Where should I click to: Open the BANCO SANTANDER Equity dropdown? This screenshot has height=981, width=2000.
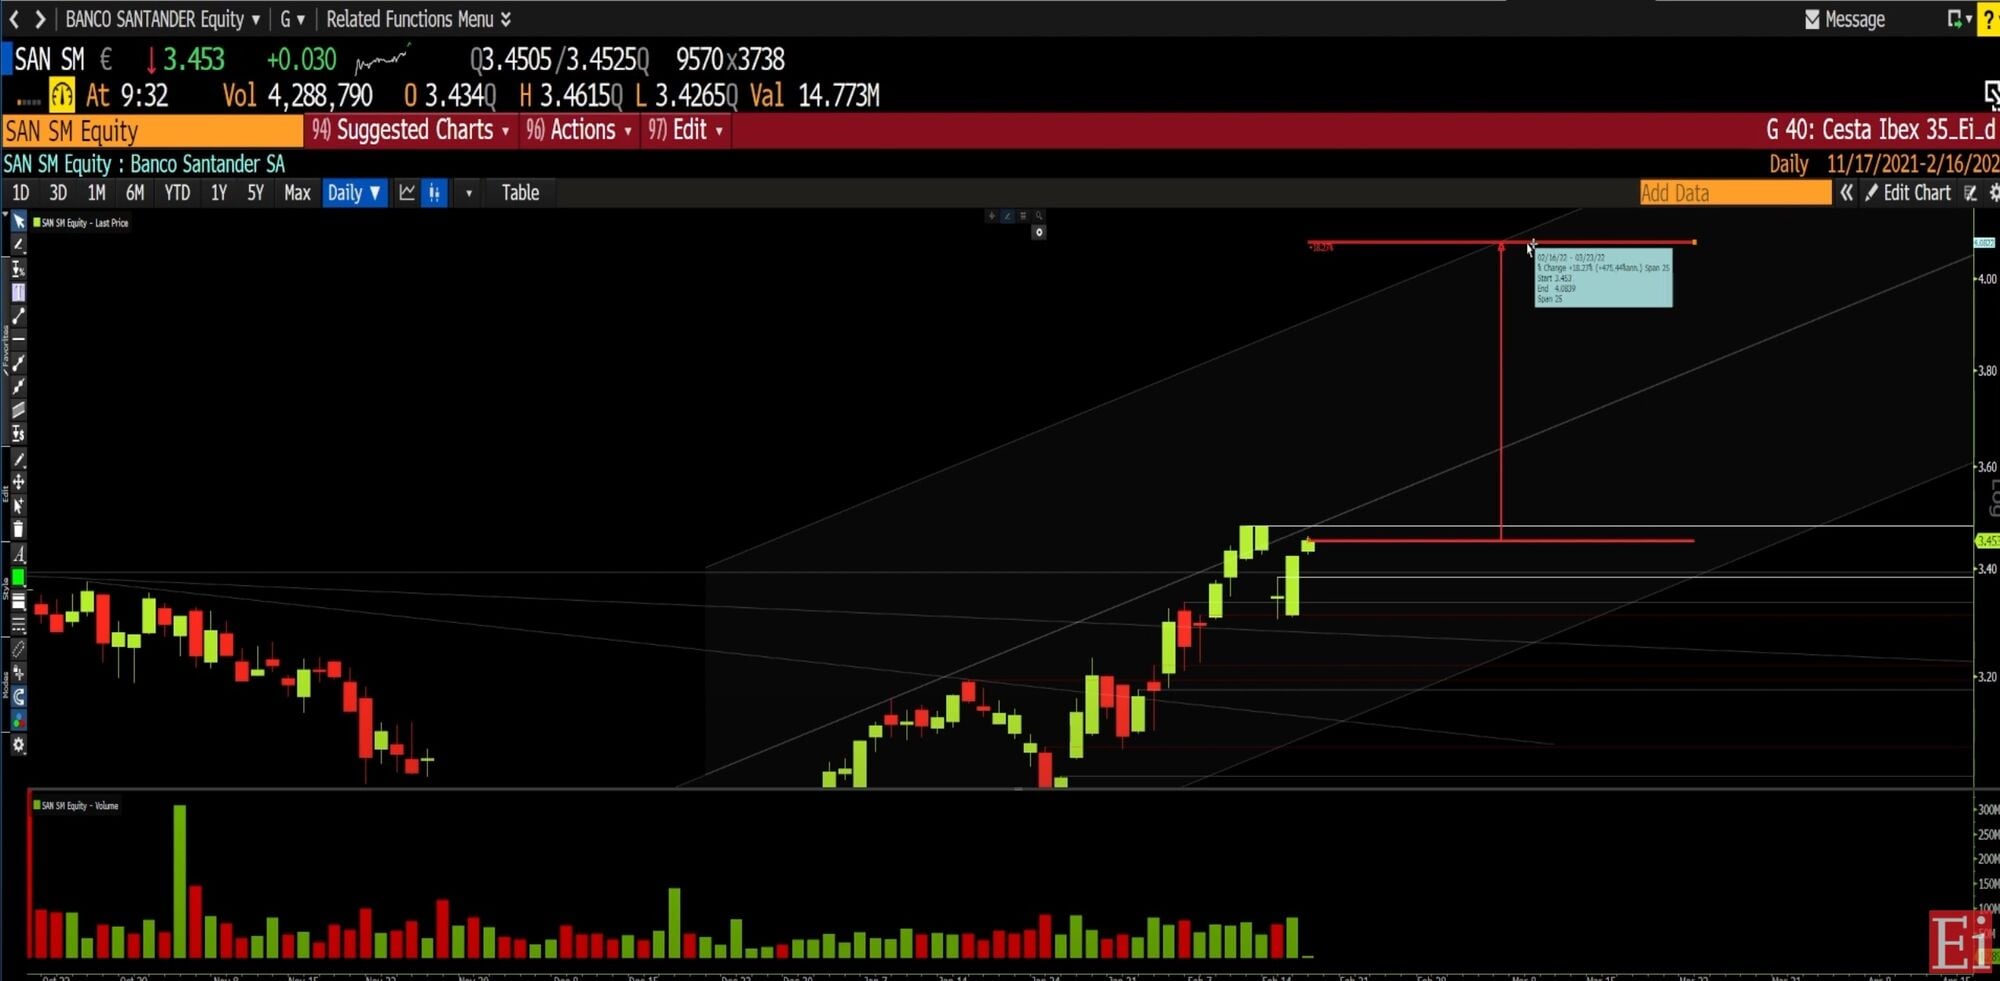pos(163,19)
